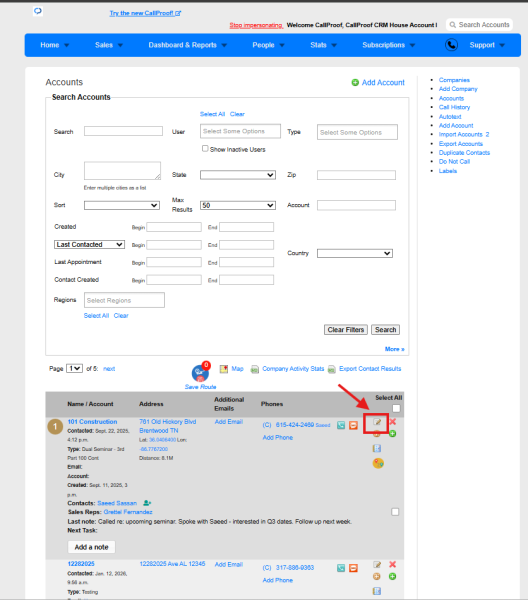Click orange text message icon for 101 Construction

pos(353,425)
